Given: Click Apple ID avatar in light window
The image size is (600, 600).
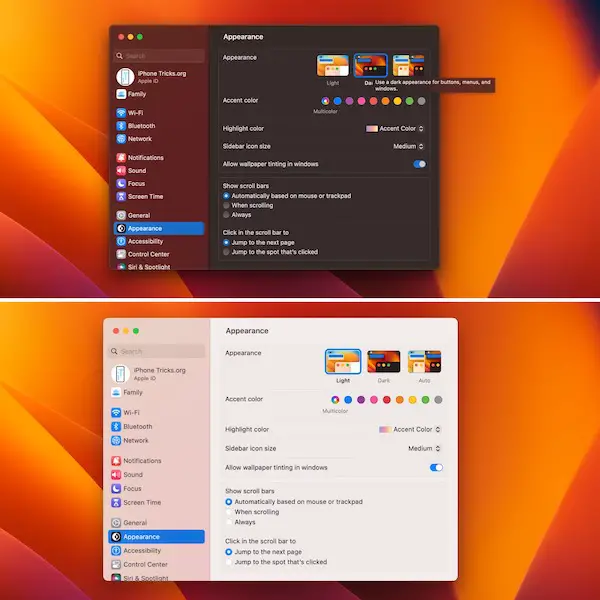Looking at the screenshot, I should tap(120, 373).
